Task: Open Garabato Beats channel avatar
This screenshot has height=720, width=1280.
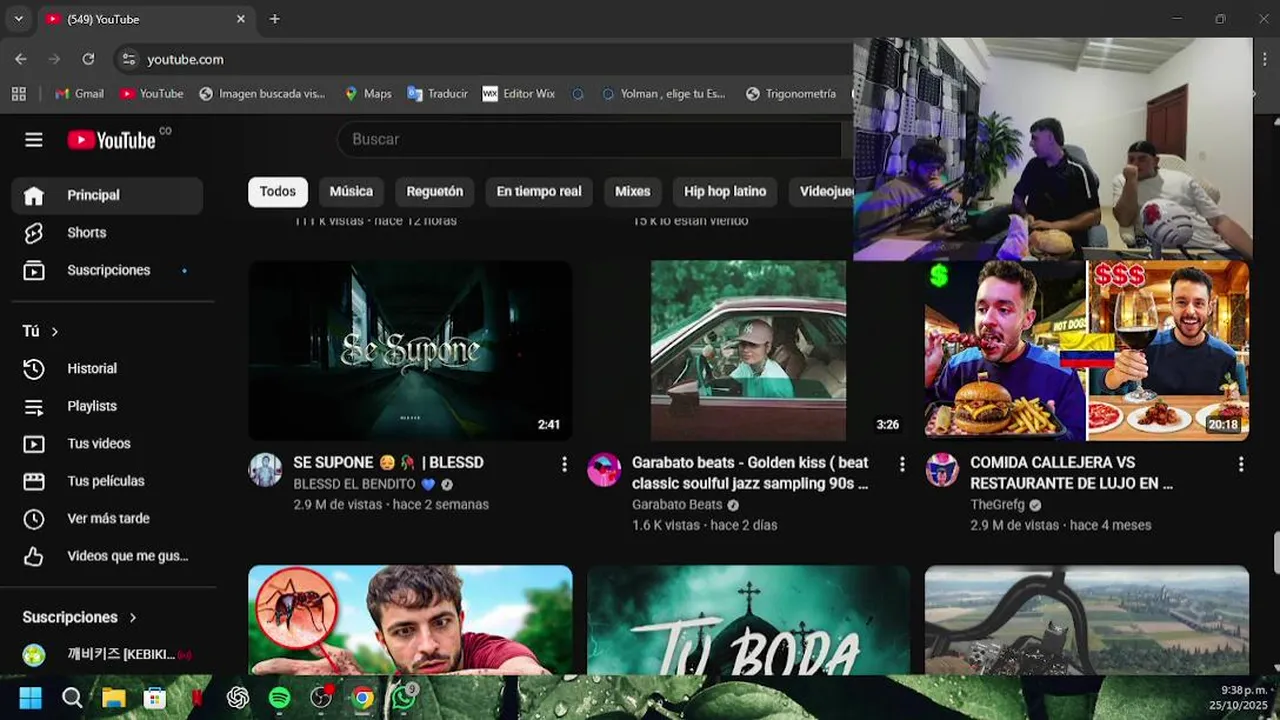Action: (x=604, y=470)
